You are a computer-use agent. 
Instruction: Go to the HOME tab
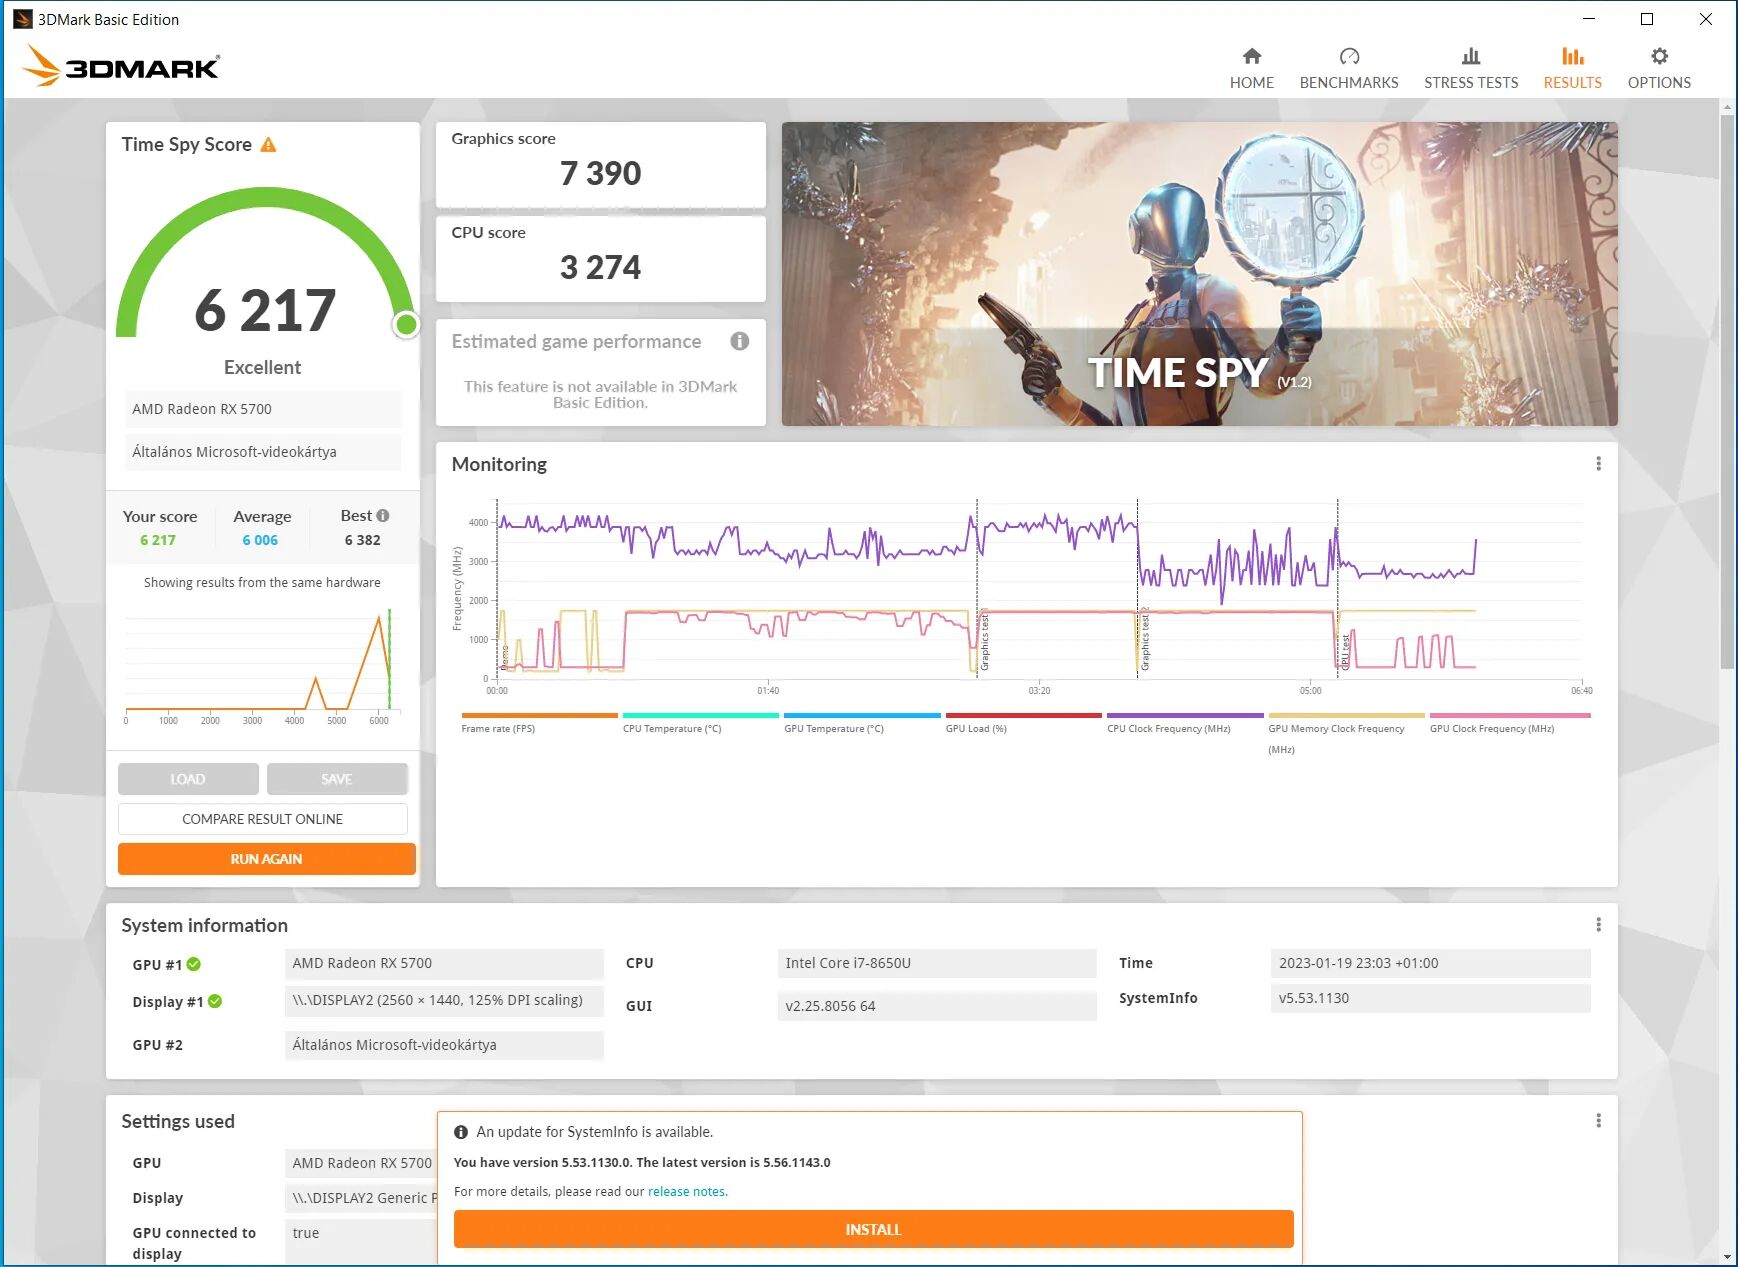tap(1251, 68)
